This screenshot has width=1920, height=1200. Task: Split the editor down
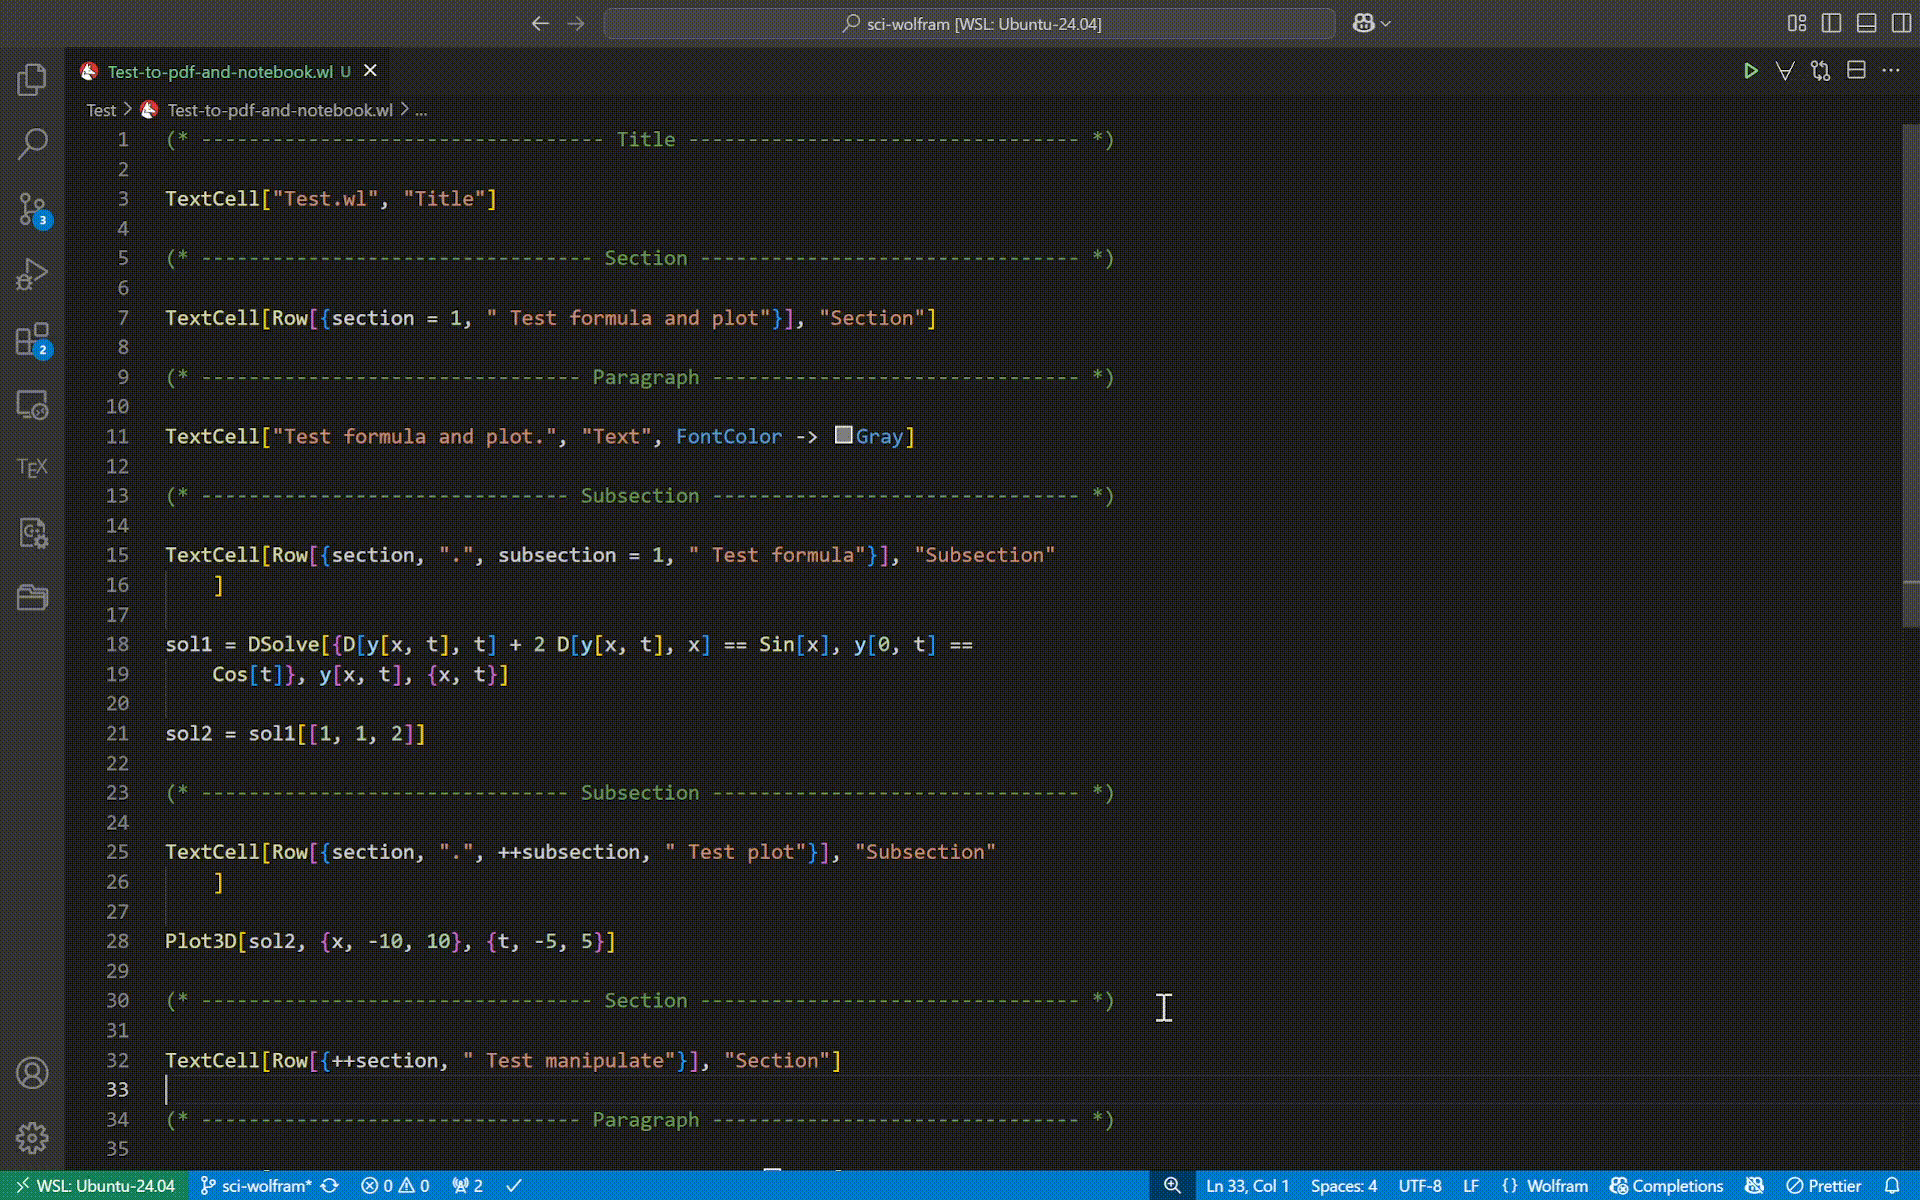click(1856, 71)
